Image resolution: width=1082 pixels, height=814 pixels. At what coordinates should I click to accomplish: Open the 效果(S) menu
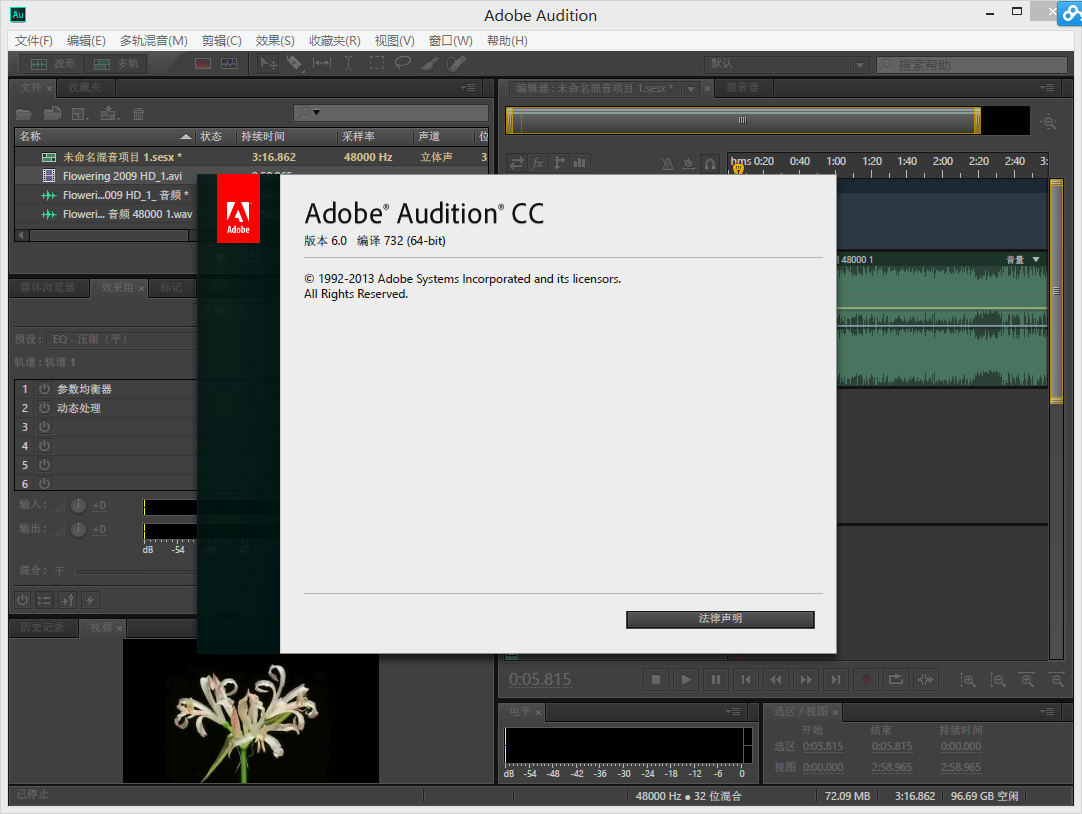point(275,41)
